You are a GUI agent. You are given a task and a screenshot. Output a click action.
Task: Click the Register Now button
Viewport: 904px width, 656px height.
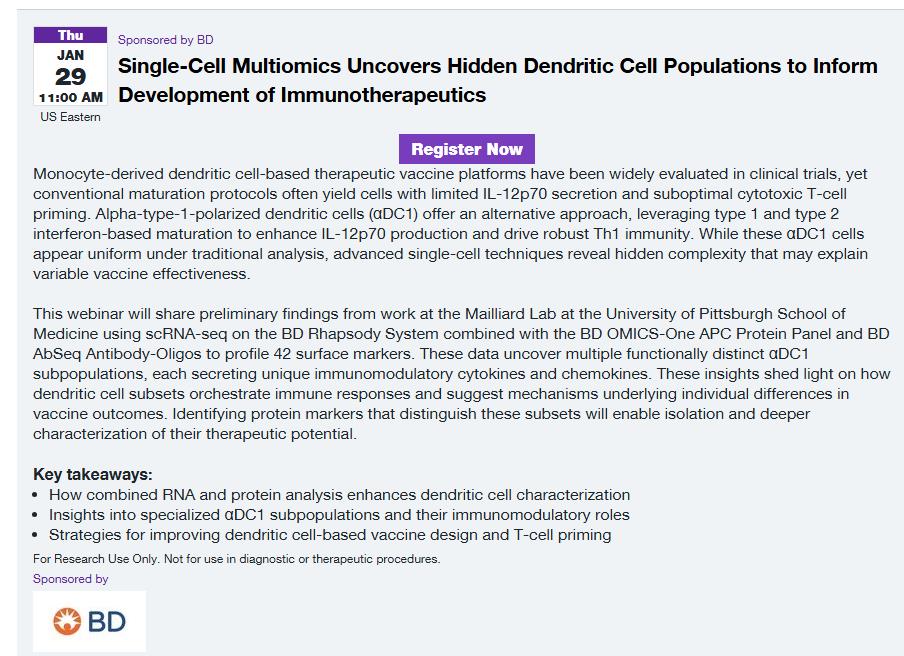click(467, 149)
